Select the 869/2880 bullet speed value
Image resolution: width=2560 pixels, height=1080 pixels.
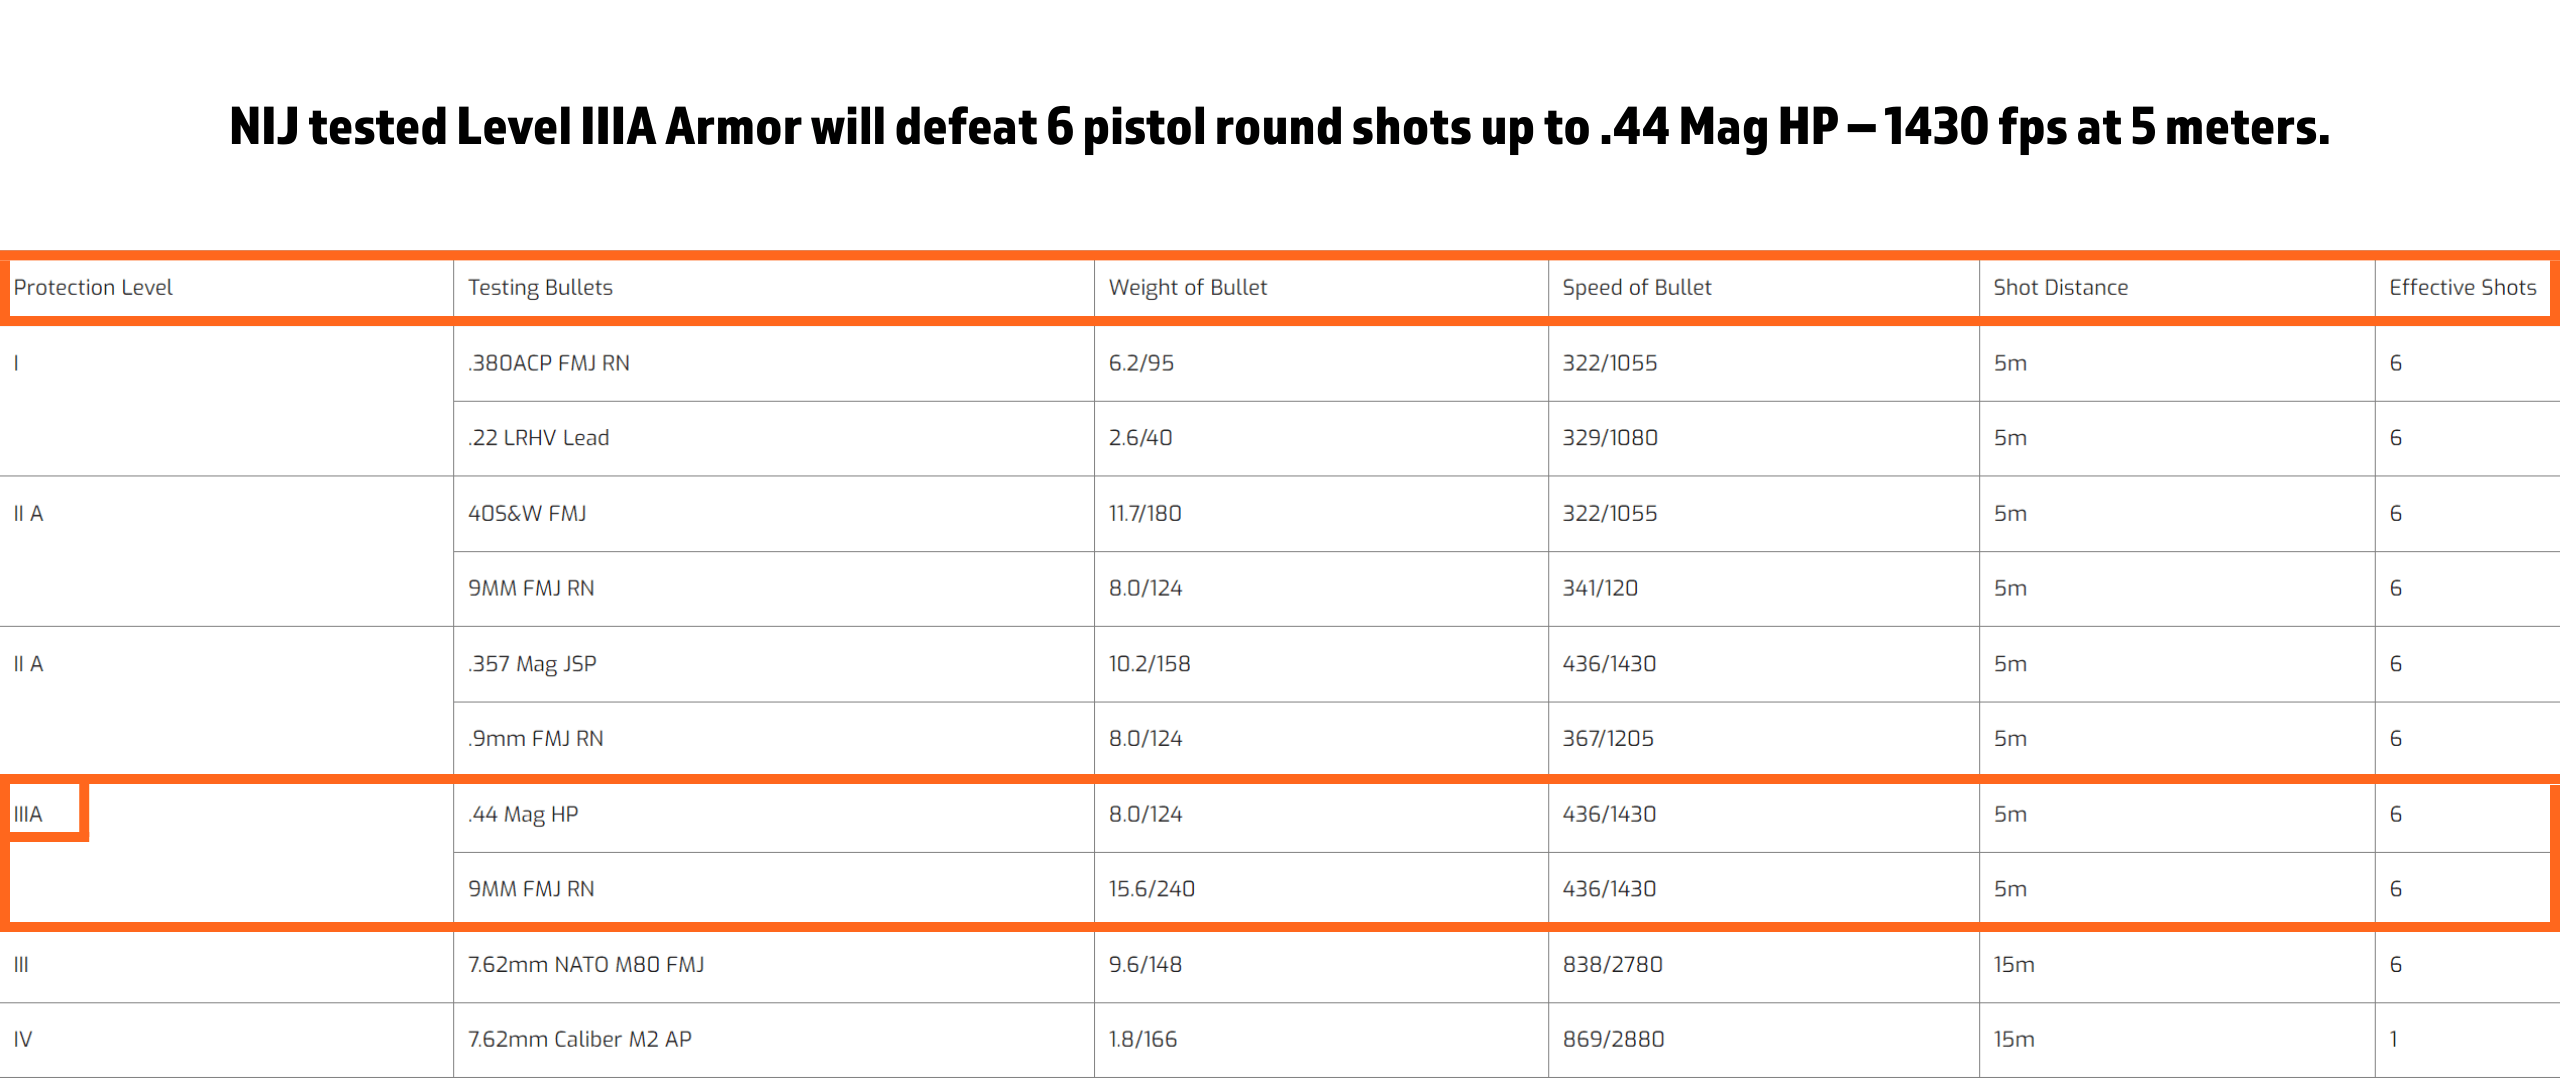(x=1613, y=1040)
